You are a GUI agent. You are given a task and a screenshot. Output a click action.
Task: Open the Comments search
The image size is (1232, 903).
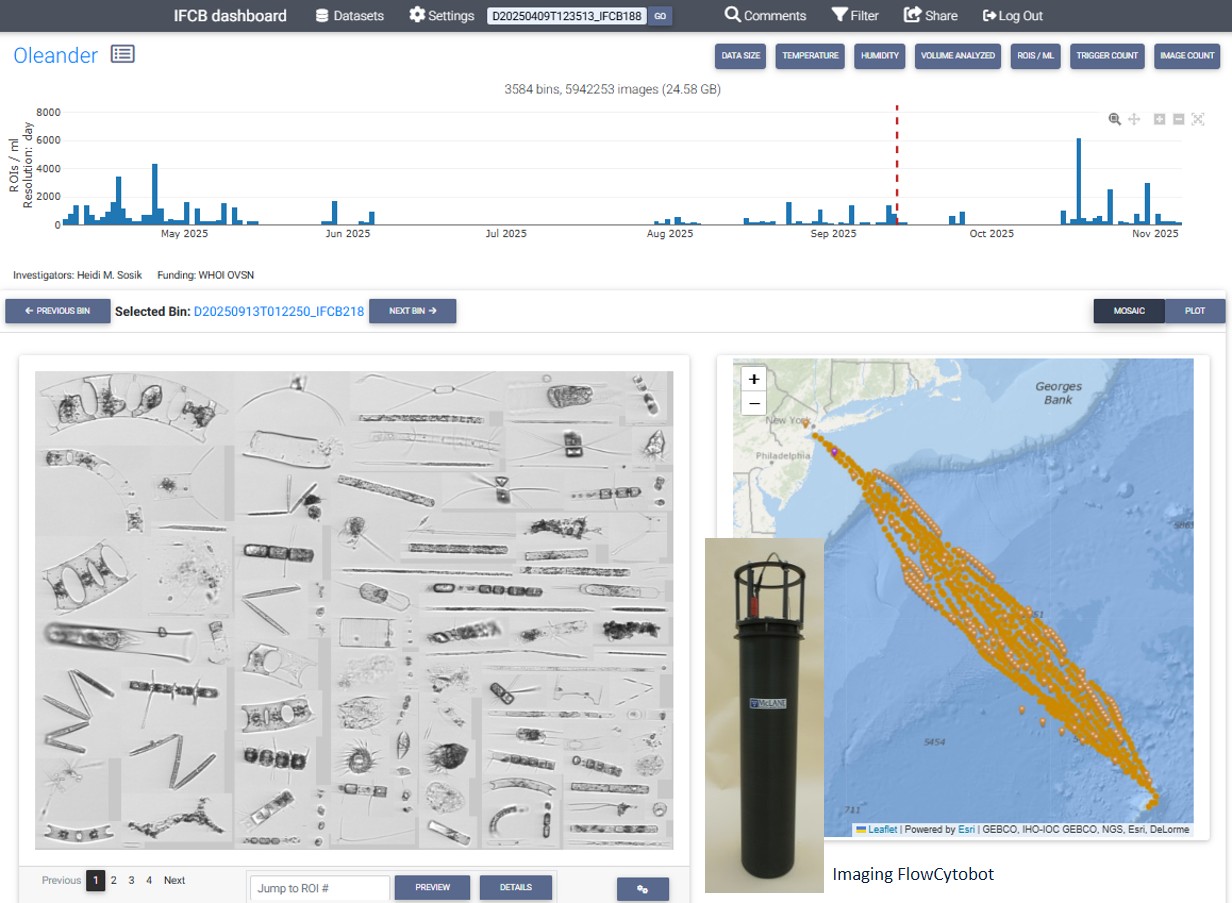[765, 16]
